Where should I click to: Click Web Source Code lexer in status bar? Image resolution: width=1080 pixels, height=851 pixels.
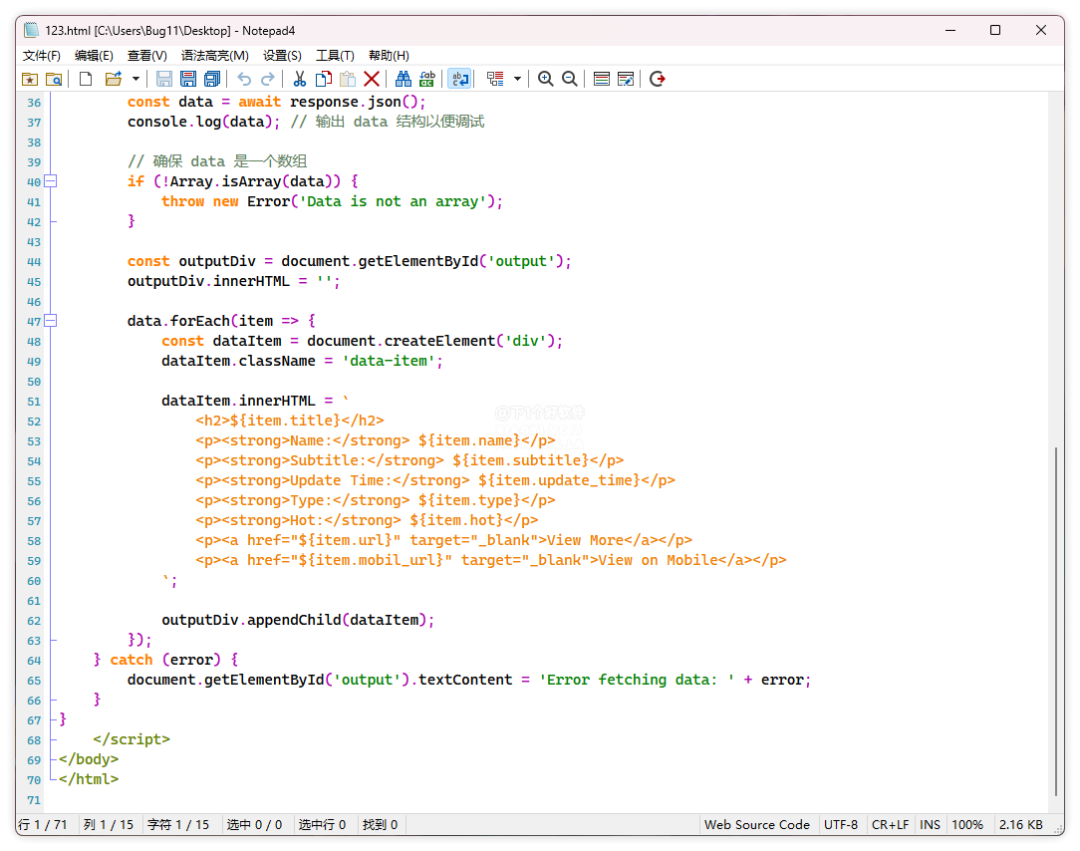click(756, 825)
